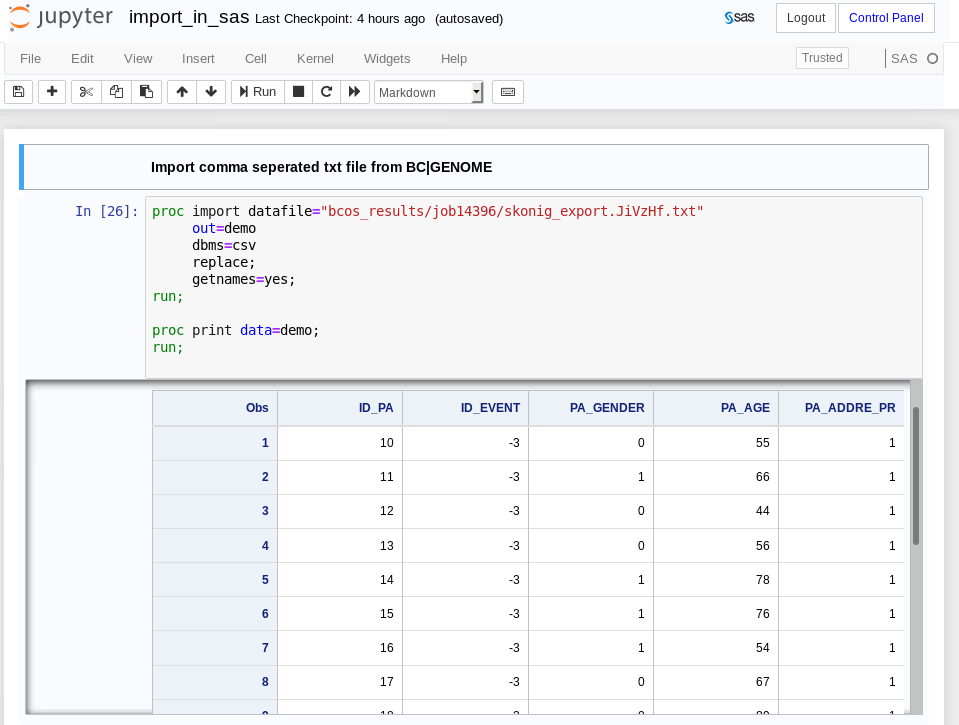Open the Insert menu
The height and width of the screenshot is (725, 959).
[198, 59]
